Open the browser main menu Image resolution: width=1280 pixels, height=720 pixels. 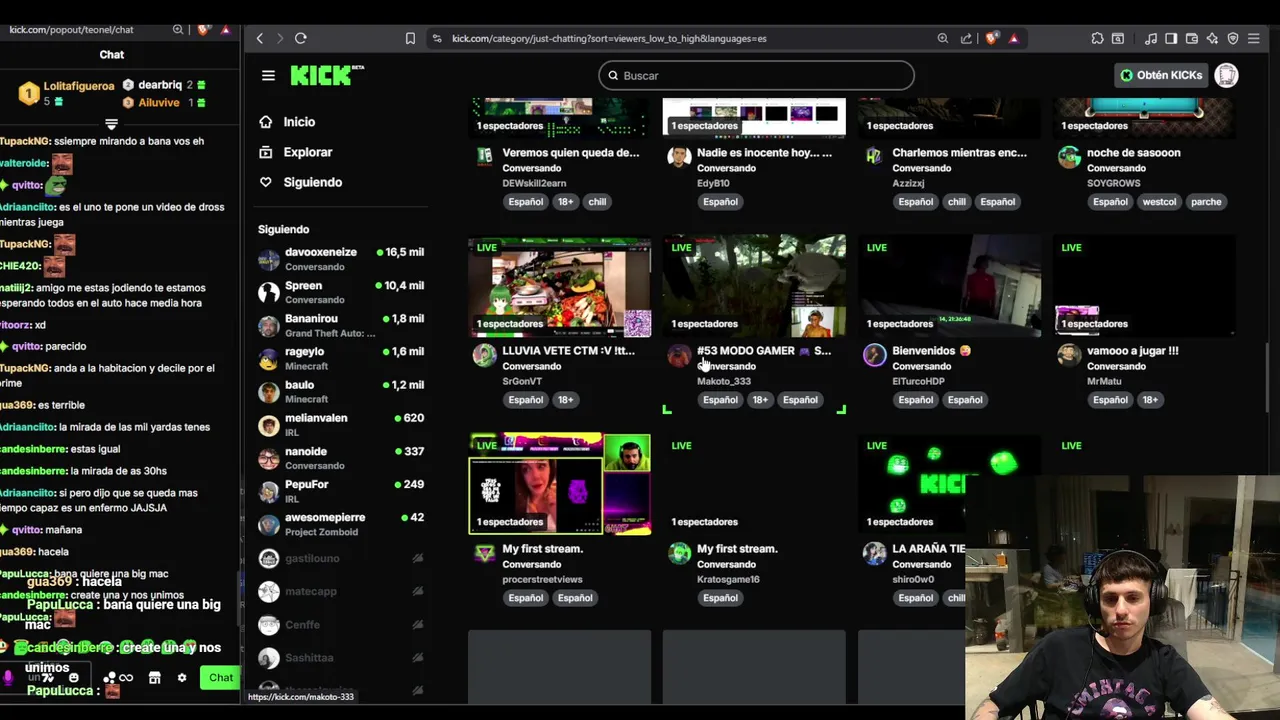[x=1254, y=38]
